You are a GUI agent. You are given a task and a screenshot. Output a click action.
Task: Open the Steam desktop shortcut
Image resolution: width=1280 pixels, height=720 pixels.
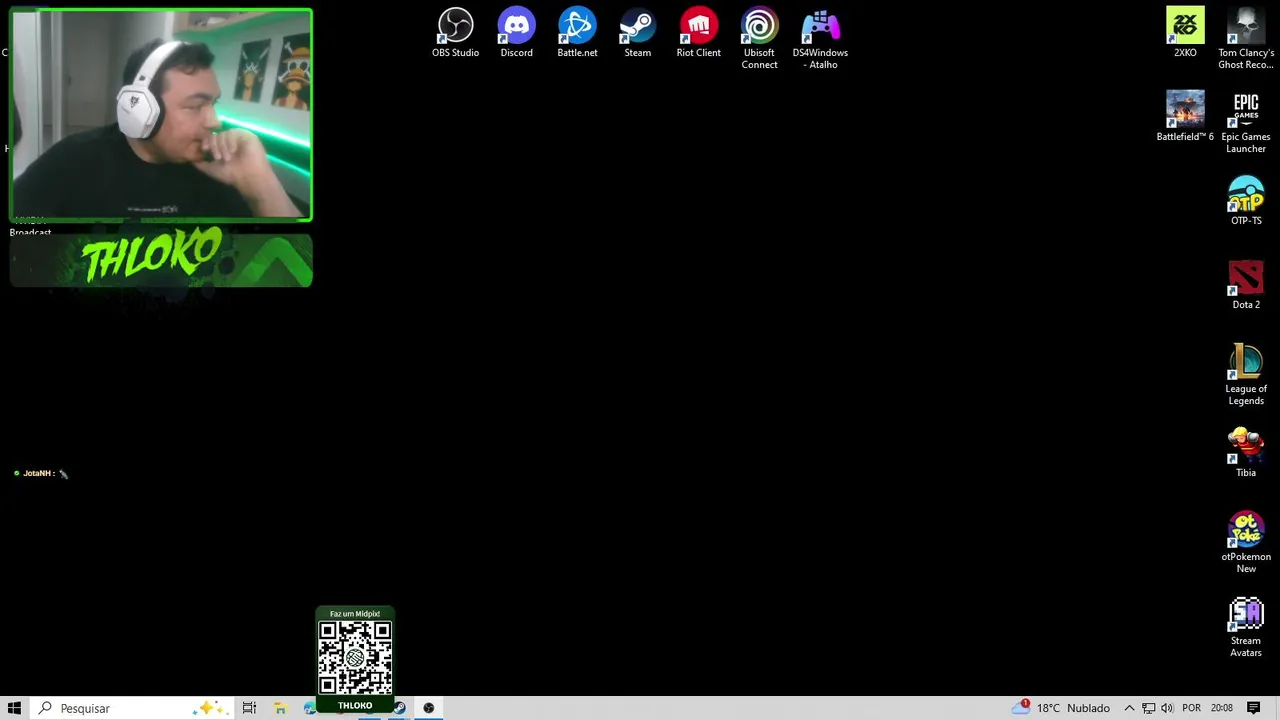tap(637, 33)
